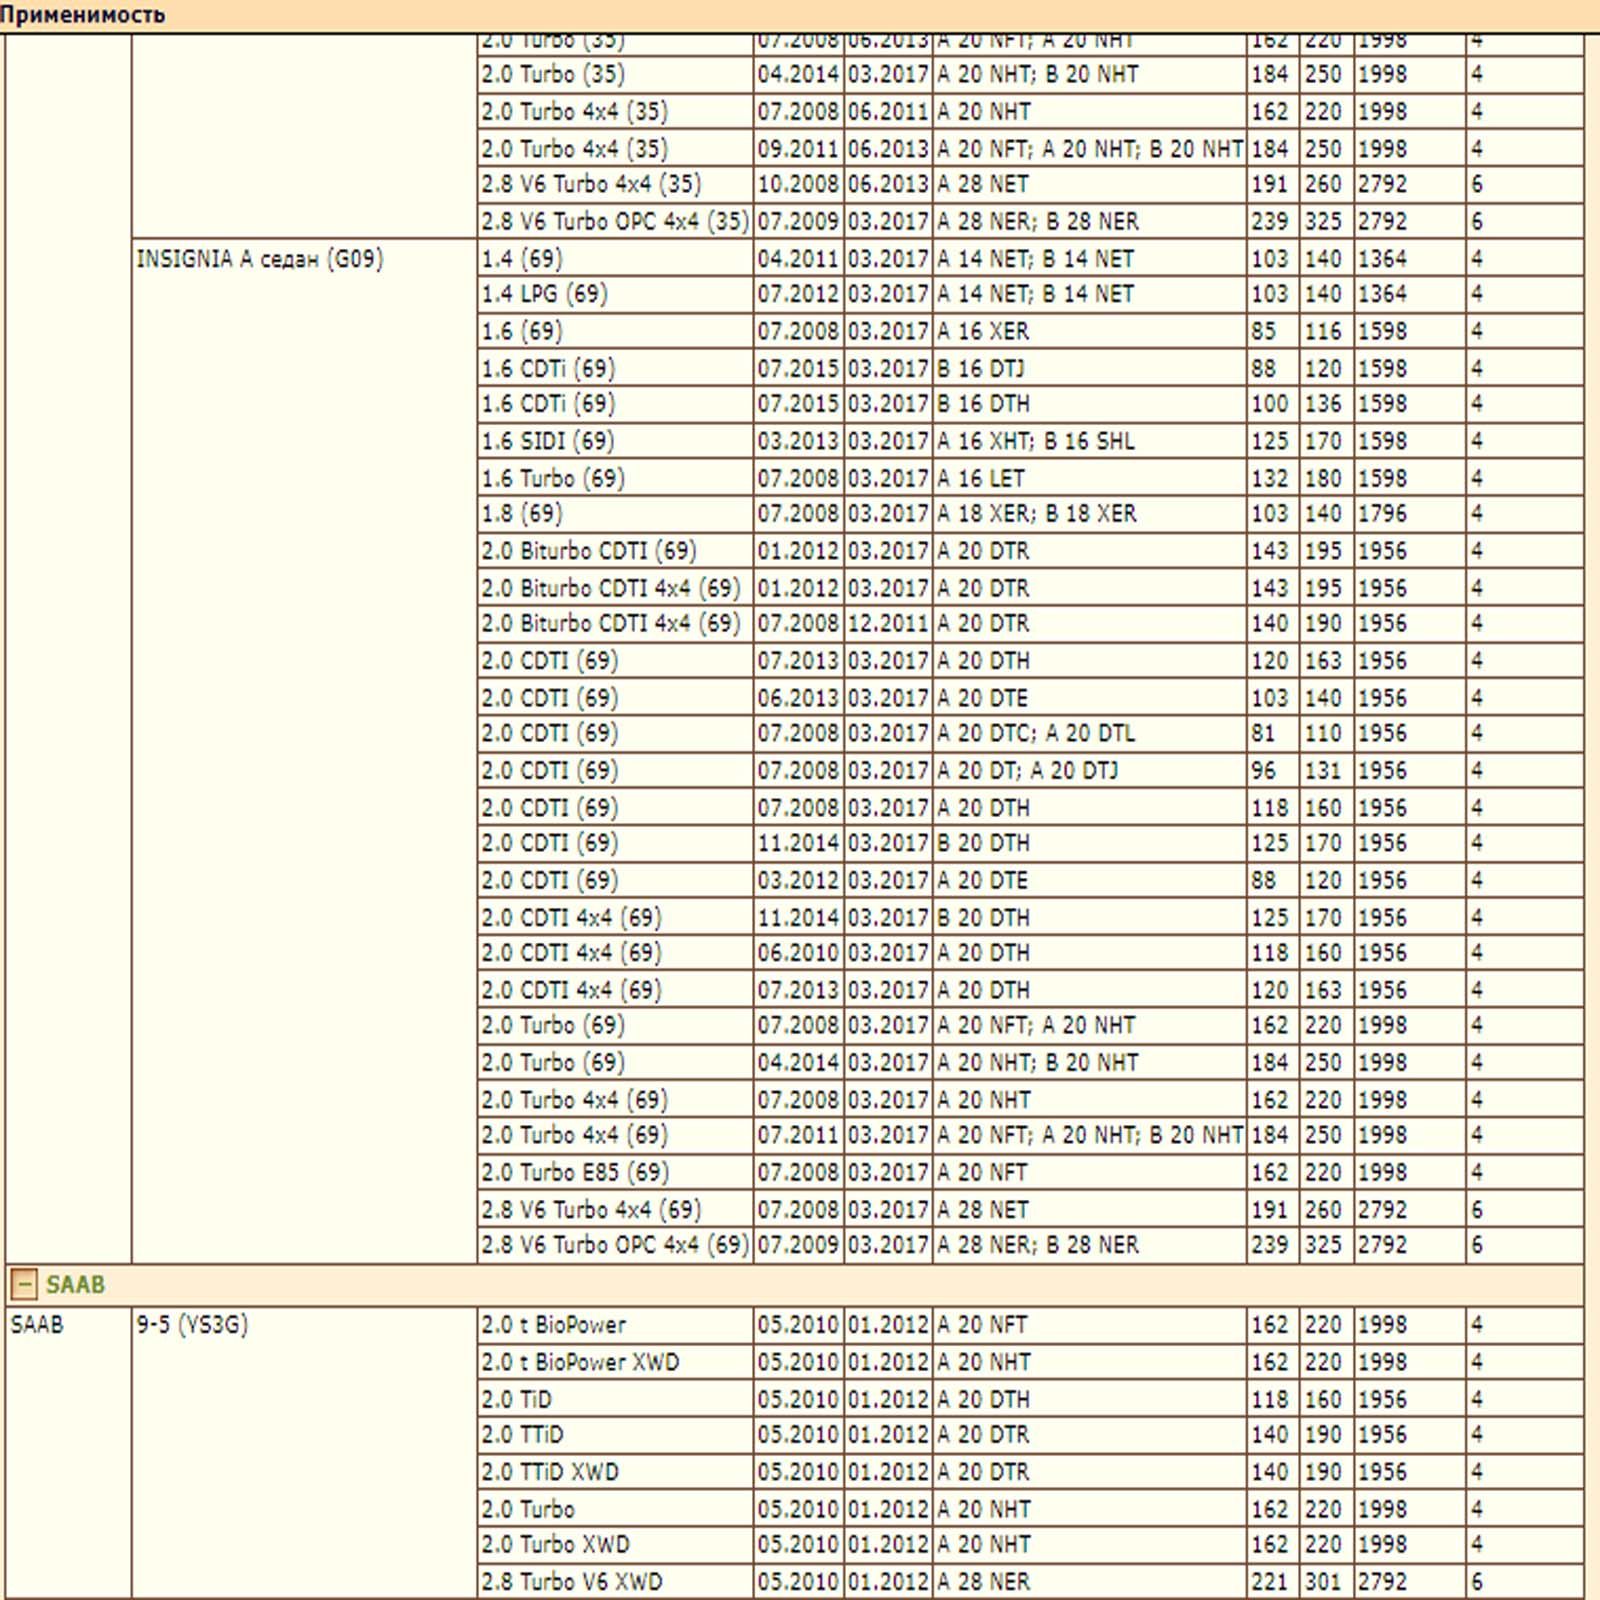Click kW value 221 in SAAB V6 row
Image resolution: width=1600 pixels, height=1600 pixels.
(x=1270, y=1582)
